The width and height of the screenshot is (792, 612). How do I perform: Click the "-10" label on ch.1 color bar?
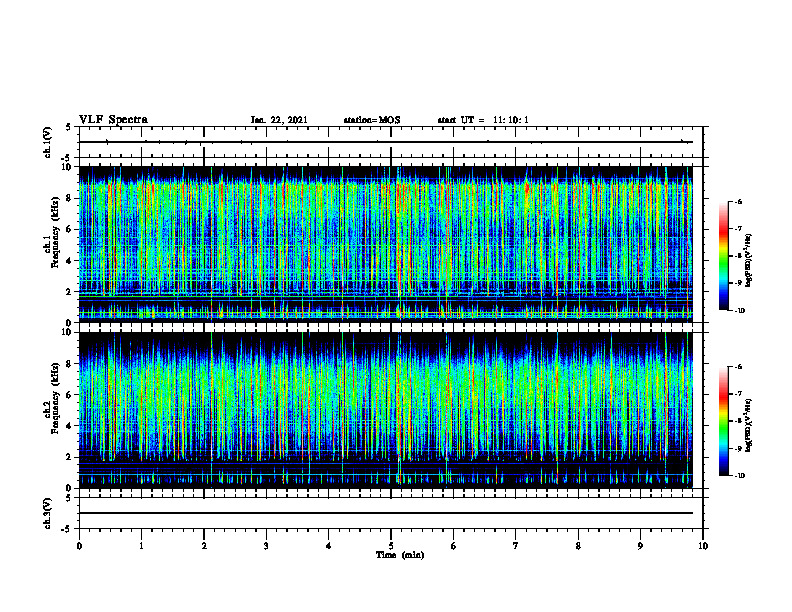(x=740, y=311)
